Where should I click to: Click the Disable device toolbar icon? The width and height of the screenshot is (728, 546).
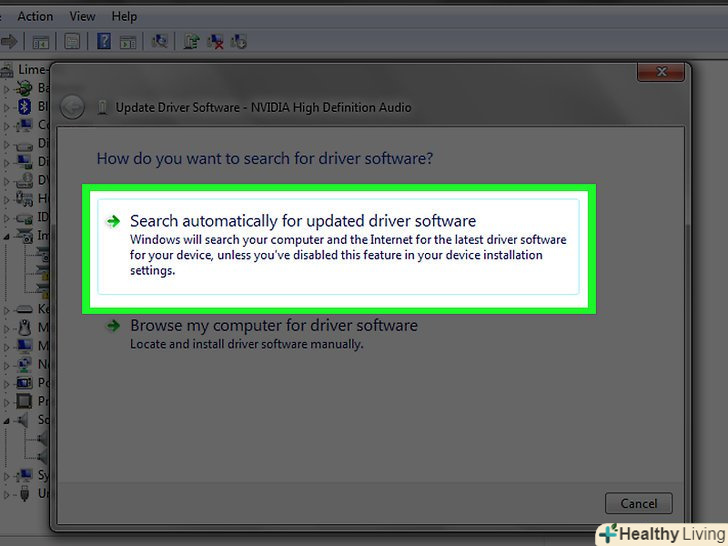239,42
